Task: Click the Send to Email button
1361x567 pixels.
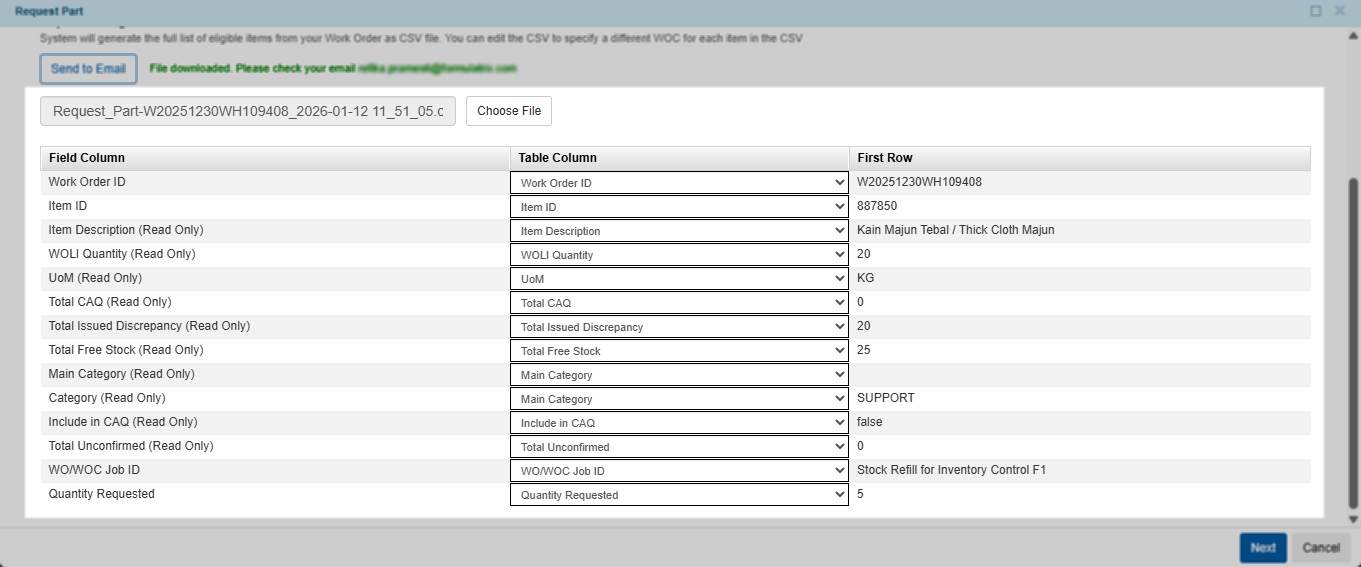Action: (88, 69)
